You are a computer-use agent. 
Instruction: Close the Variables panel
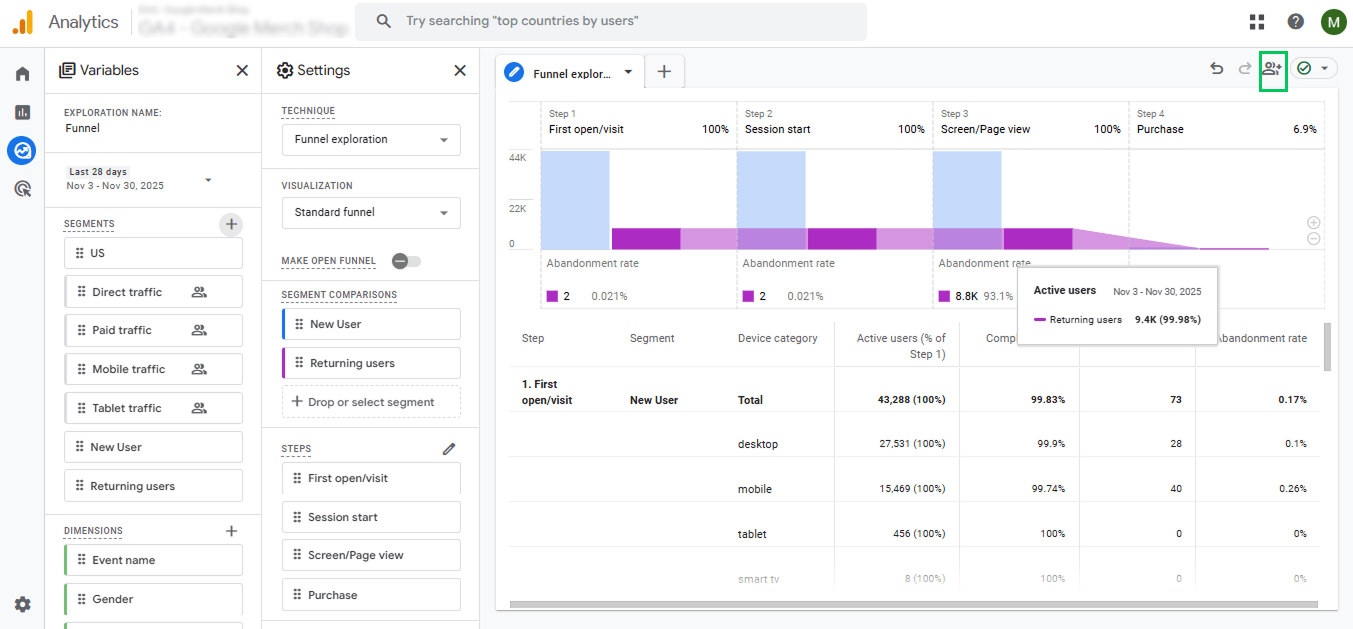click(x=242, y=71)
